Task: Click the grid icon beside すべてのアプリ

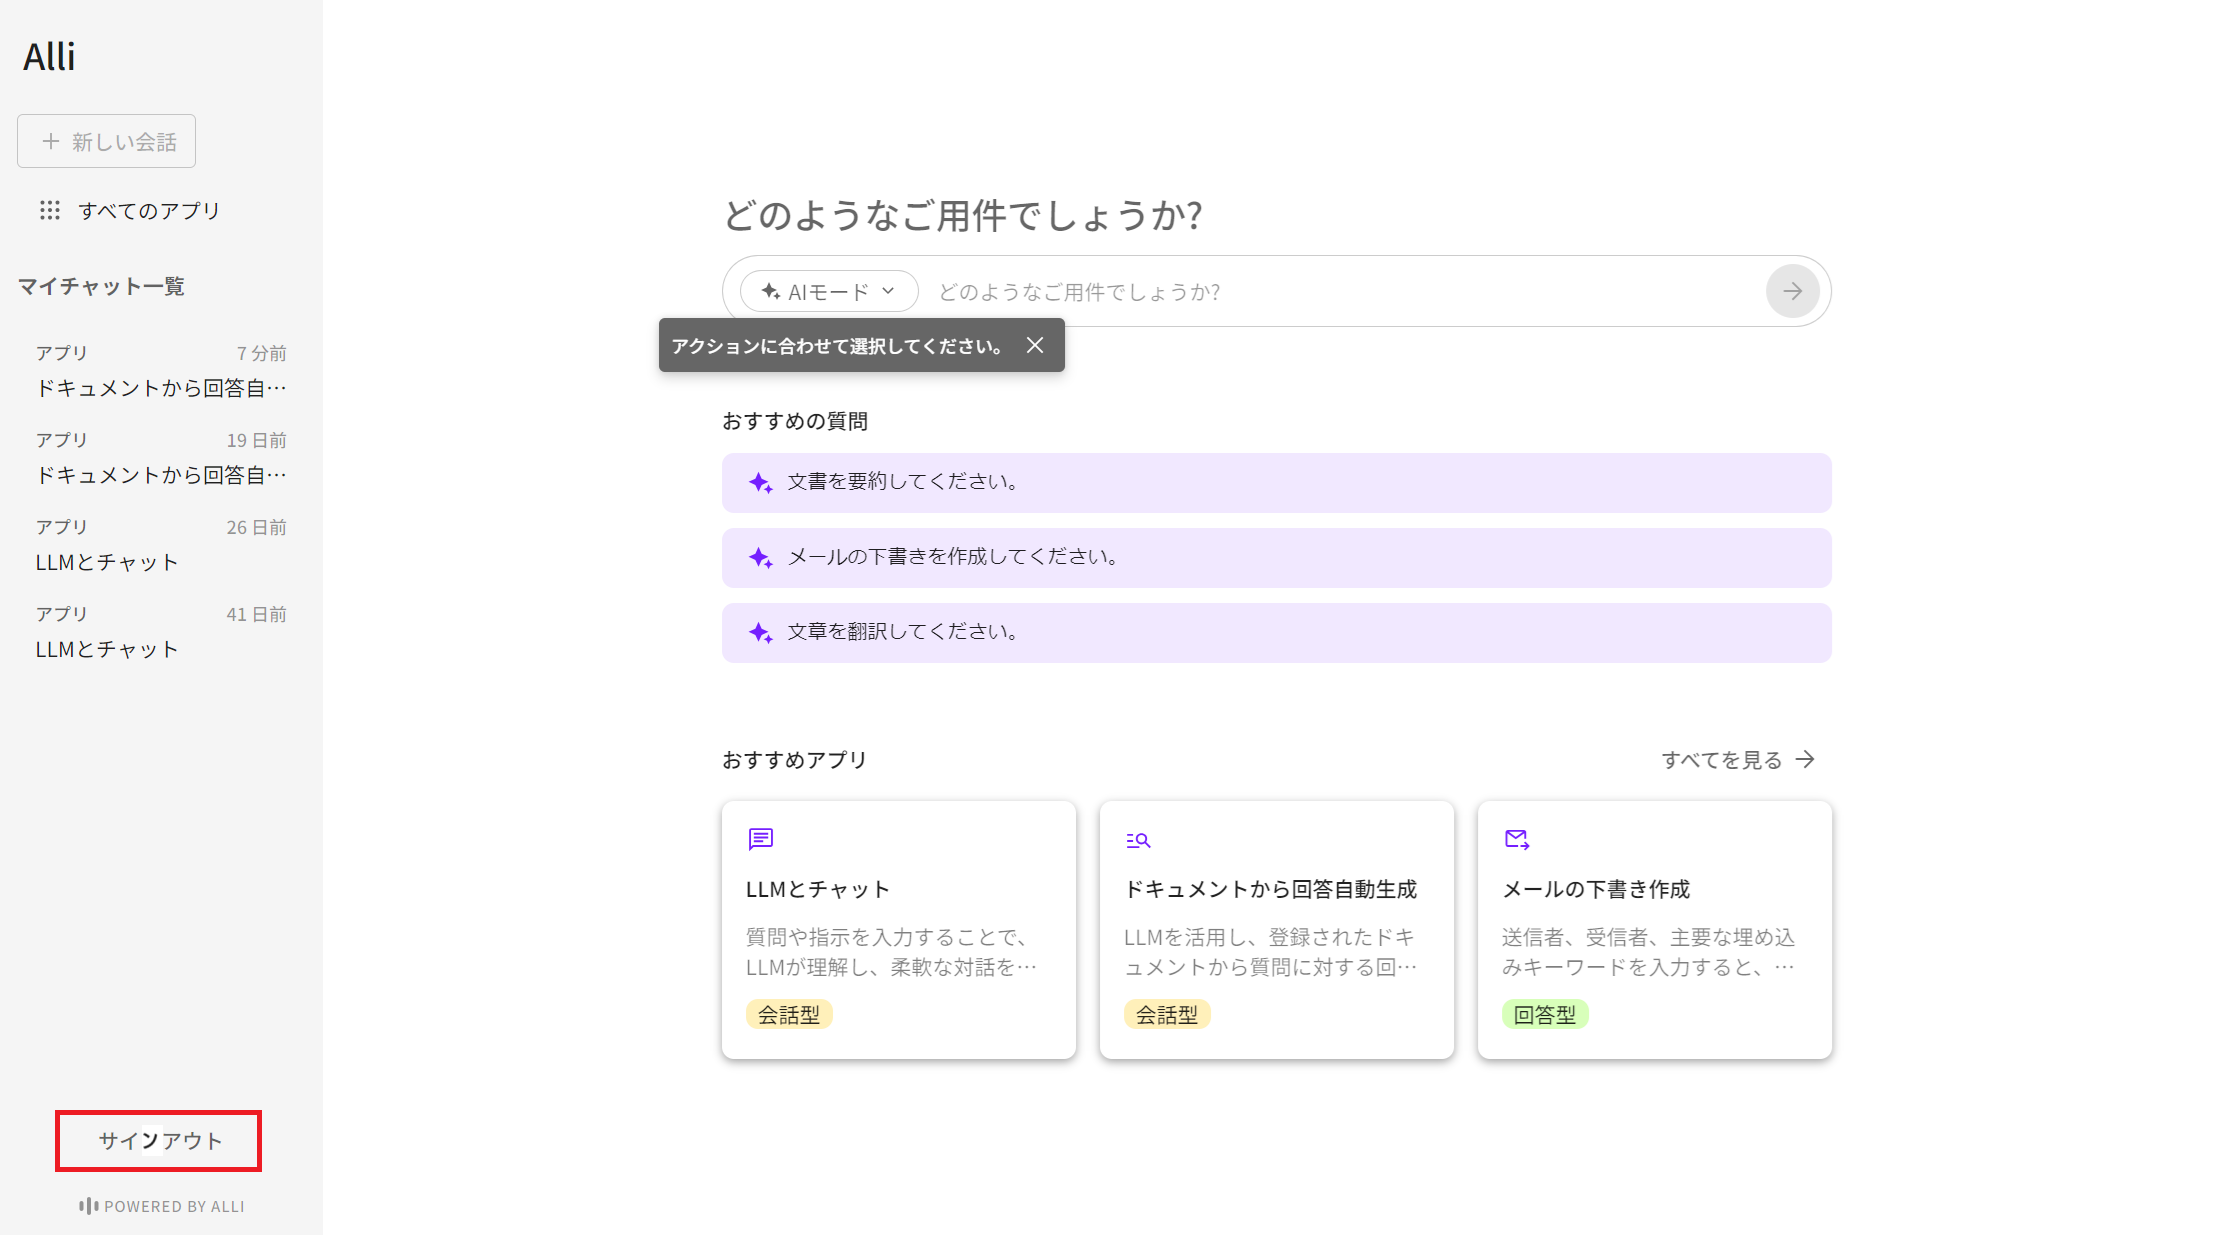Action: click(49, 210)
